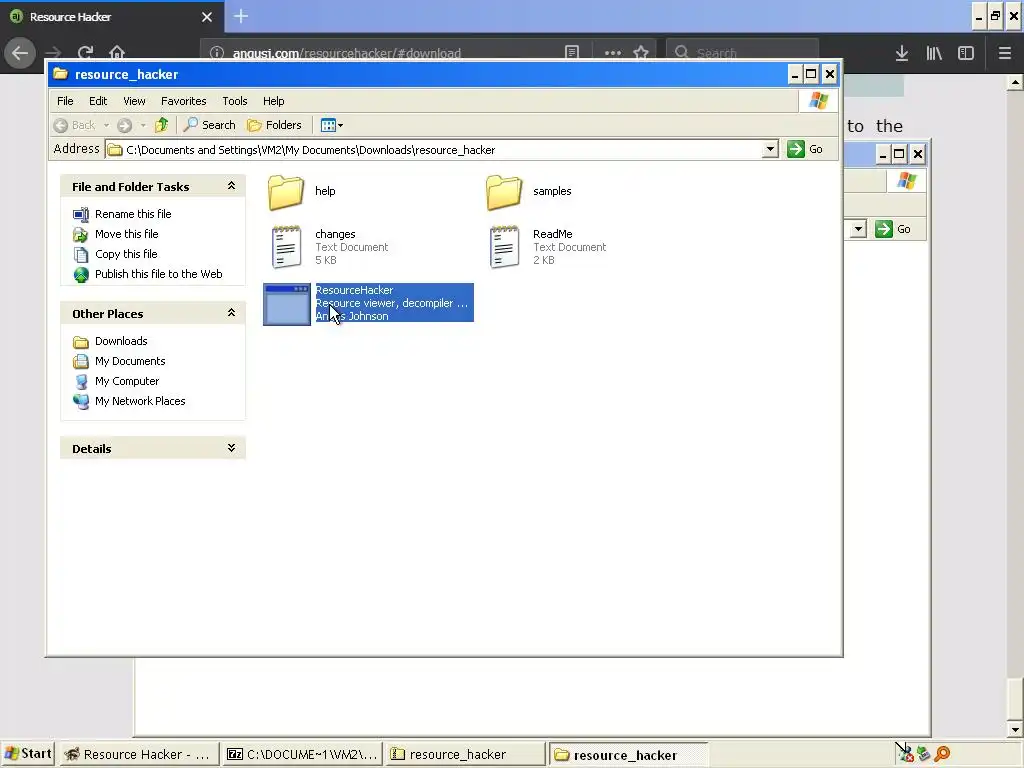
Task: Expand the Details panel
Action: pos(231,448)
